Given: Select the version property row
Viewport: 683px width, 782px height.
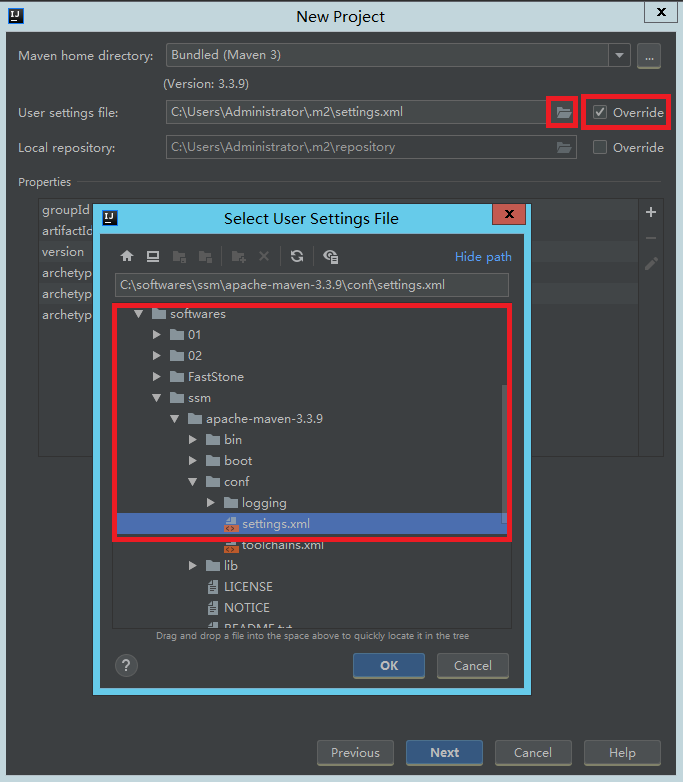Looking at the screenshot, I should pos(66,252).
